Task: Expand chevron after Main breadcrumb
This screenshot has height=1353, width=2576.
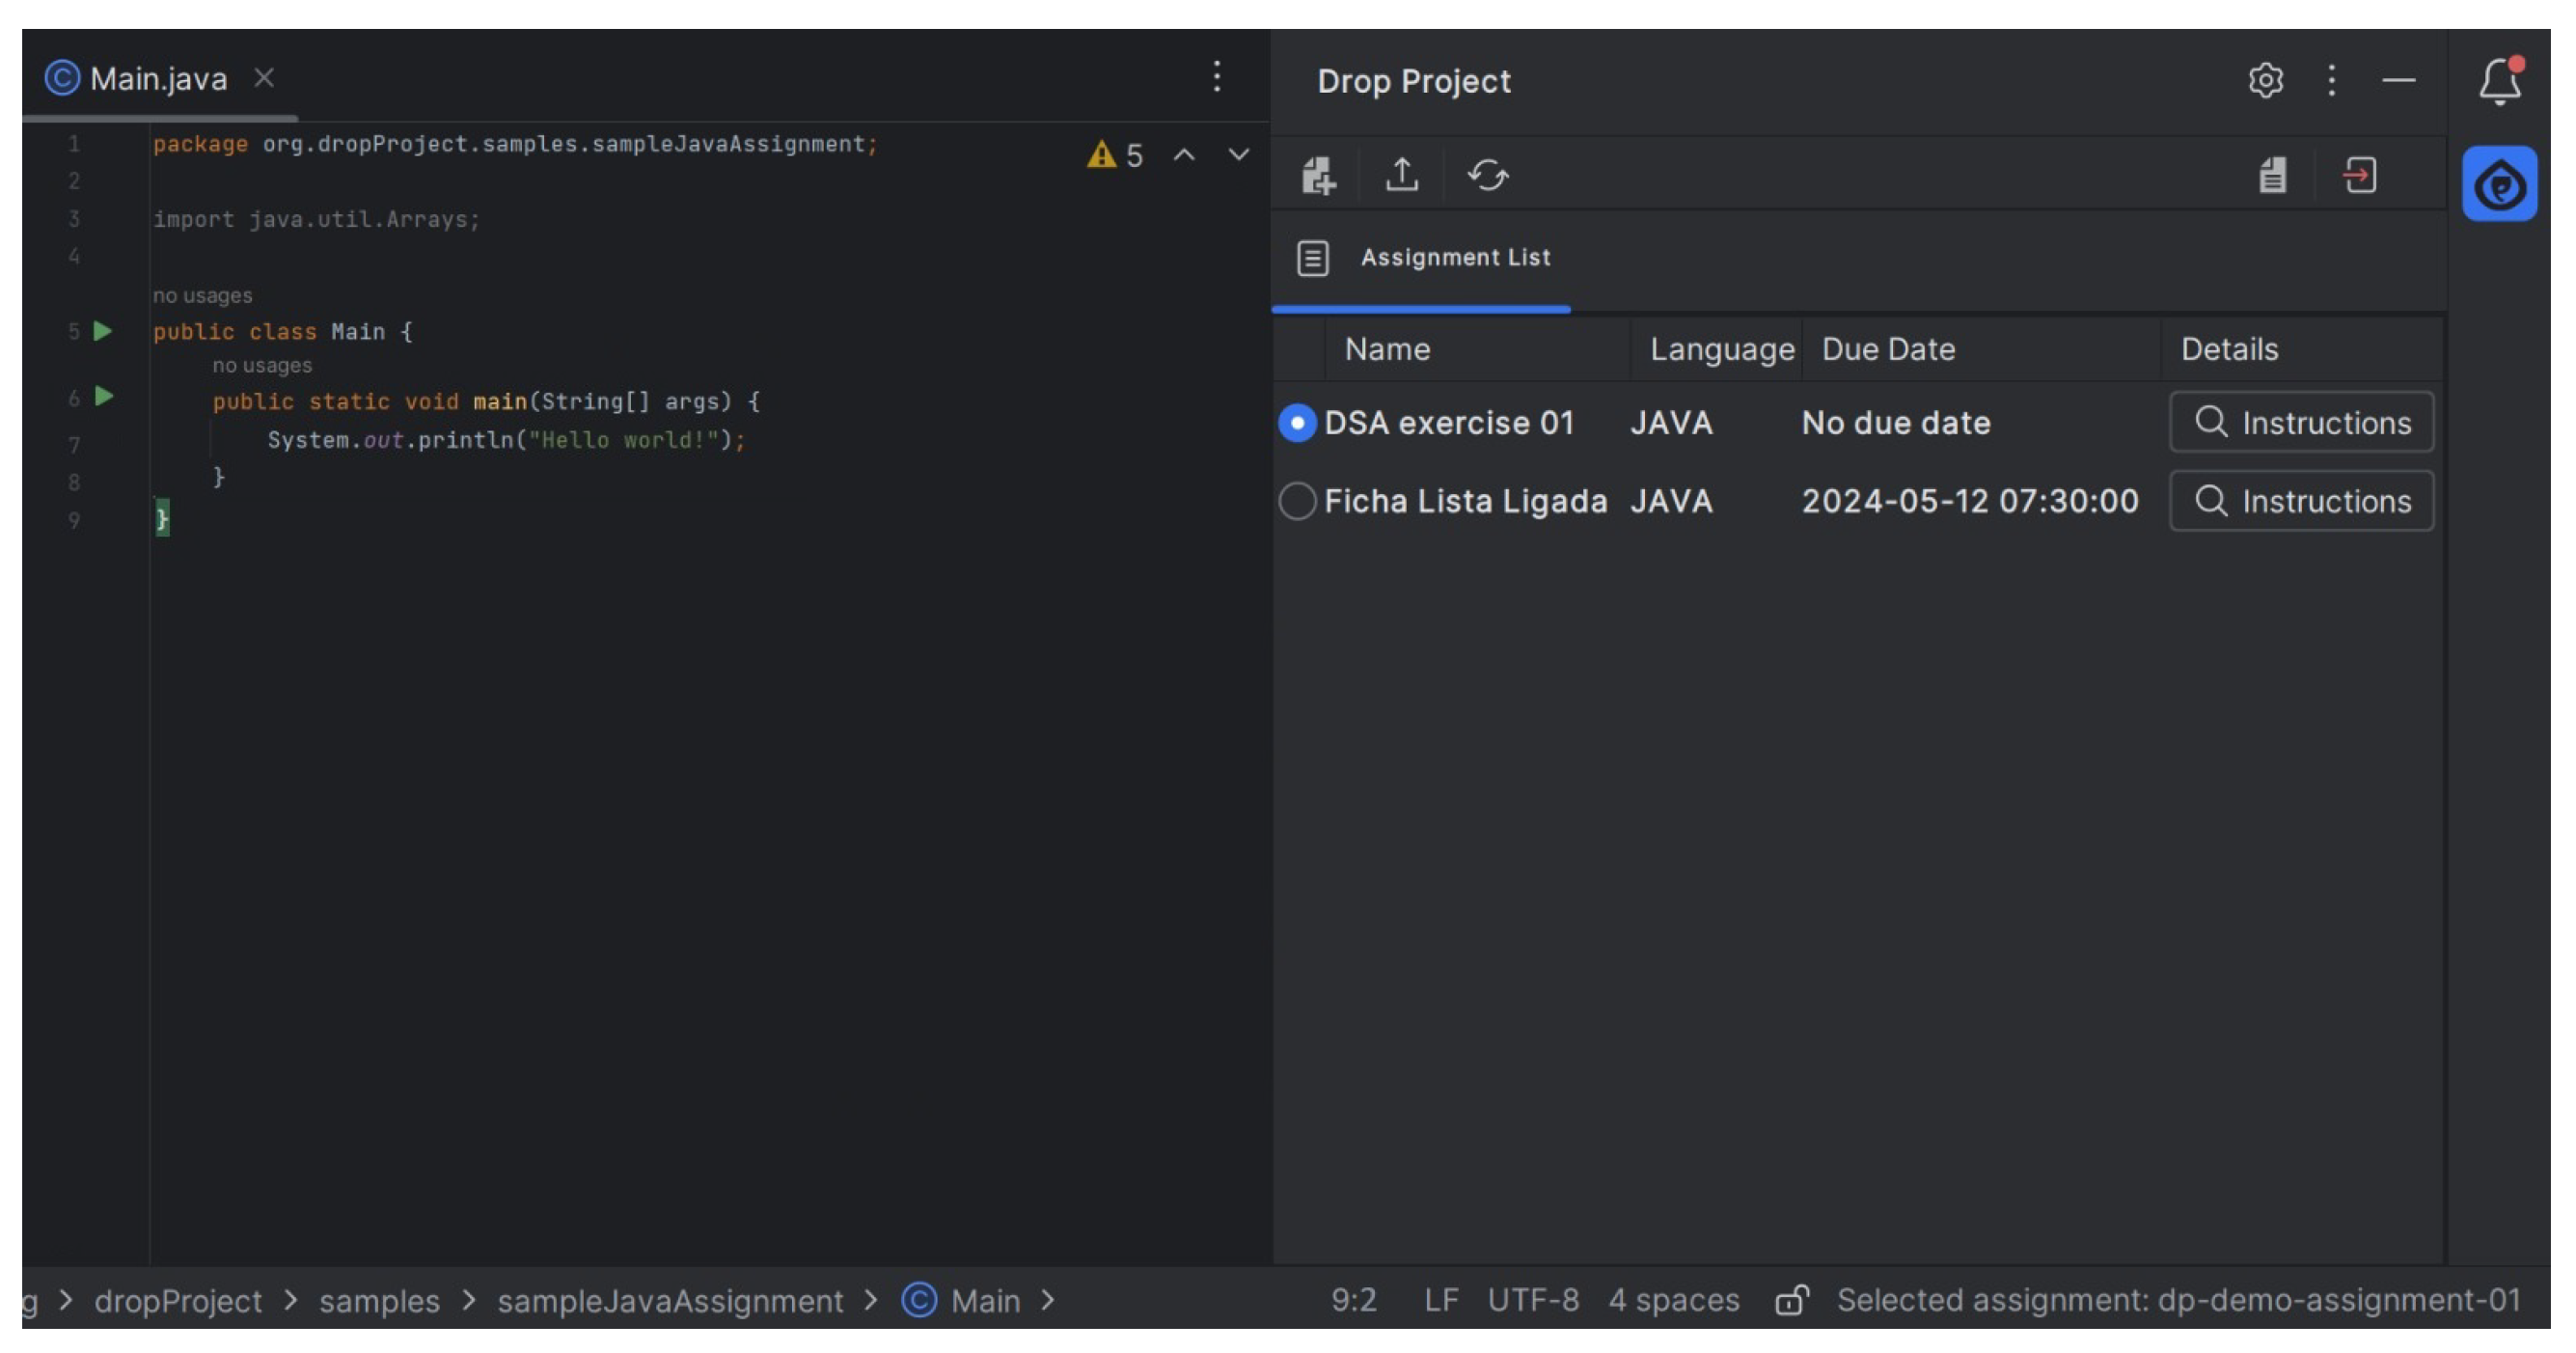Action: tap(1048, 1300)
